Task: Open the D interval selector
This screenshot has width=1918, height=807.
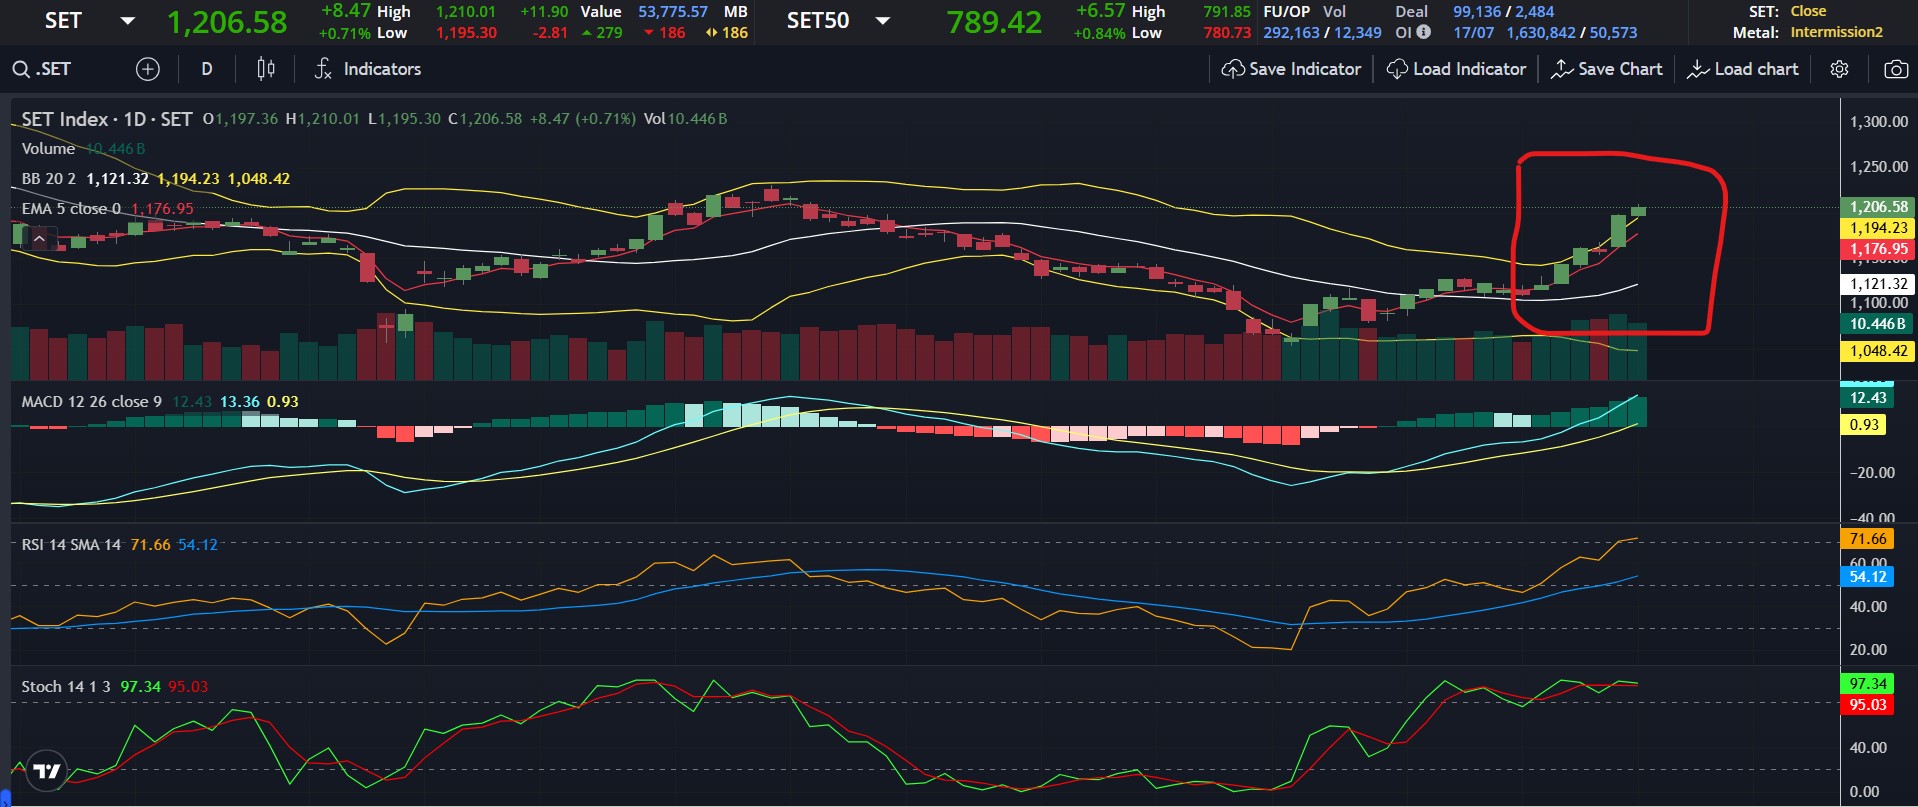Action: pyautogui.click(x=207, y=69)
